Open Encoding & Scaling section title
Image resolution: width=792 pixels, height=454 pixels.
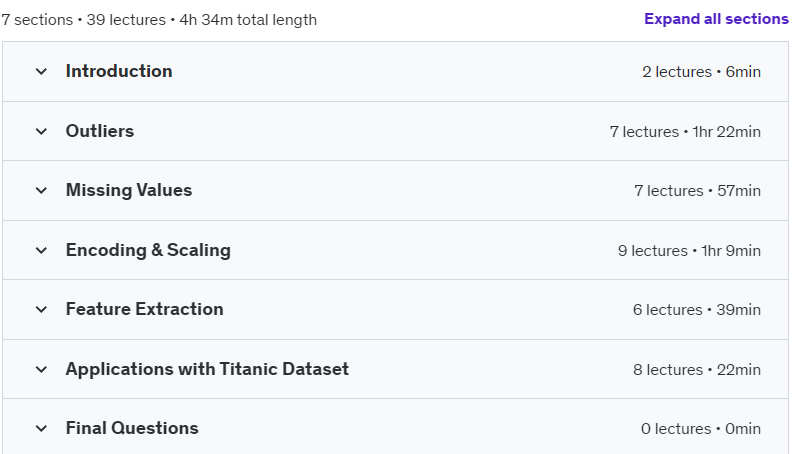tap(148, 250)
